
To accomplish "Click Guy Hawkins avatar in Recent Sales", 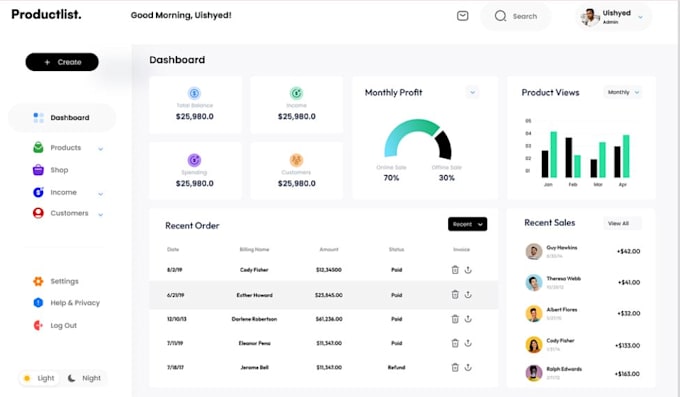I will click(534, 251).
